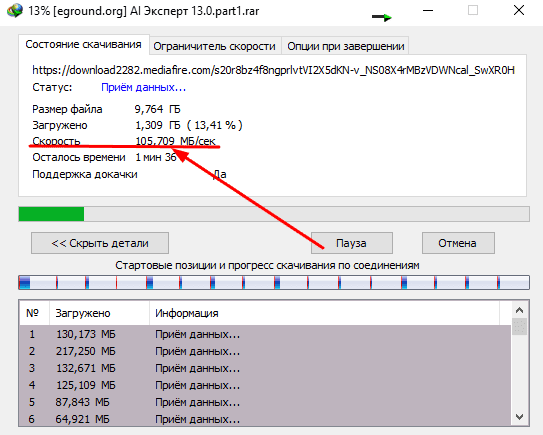Open the Опции при завершении tab
543x435 pixels.
coord(346,46)
